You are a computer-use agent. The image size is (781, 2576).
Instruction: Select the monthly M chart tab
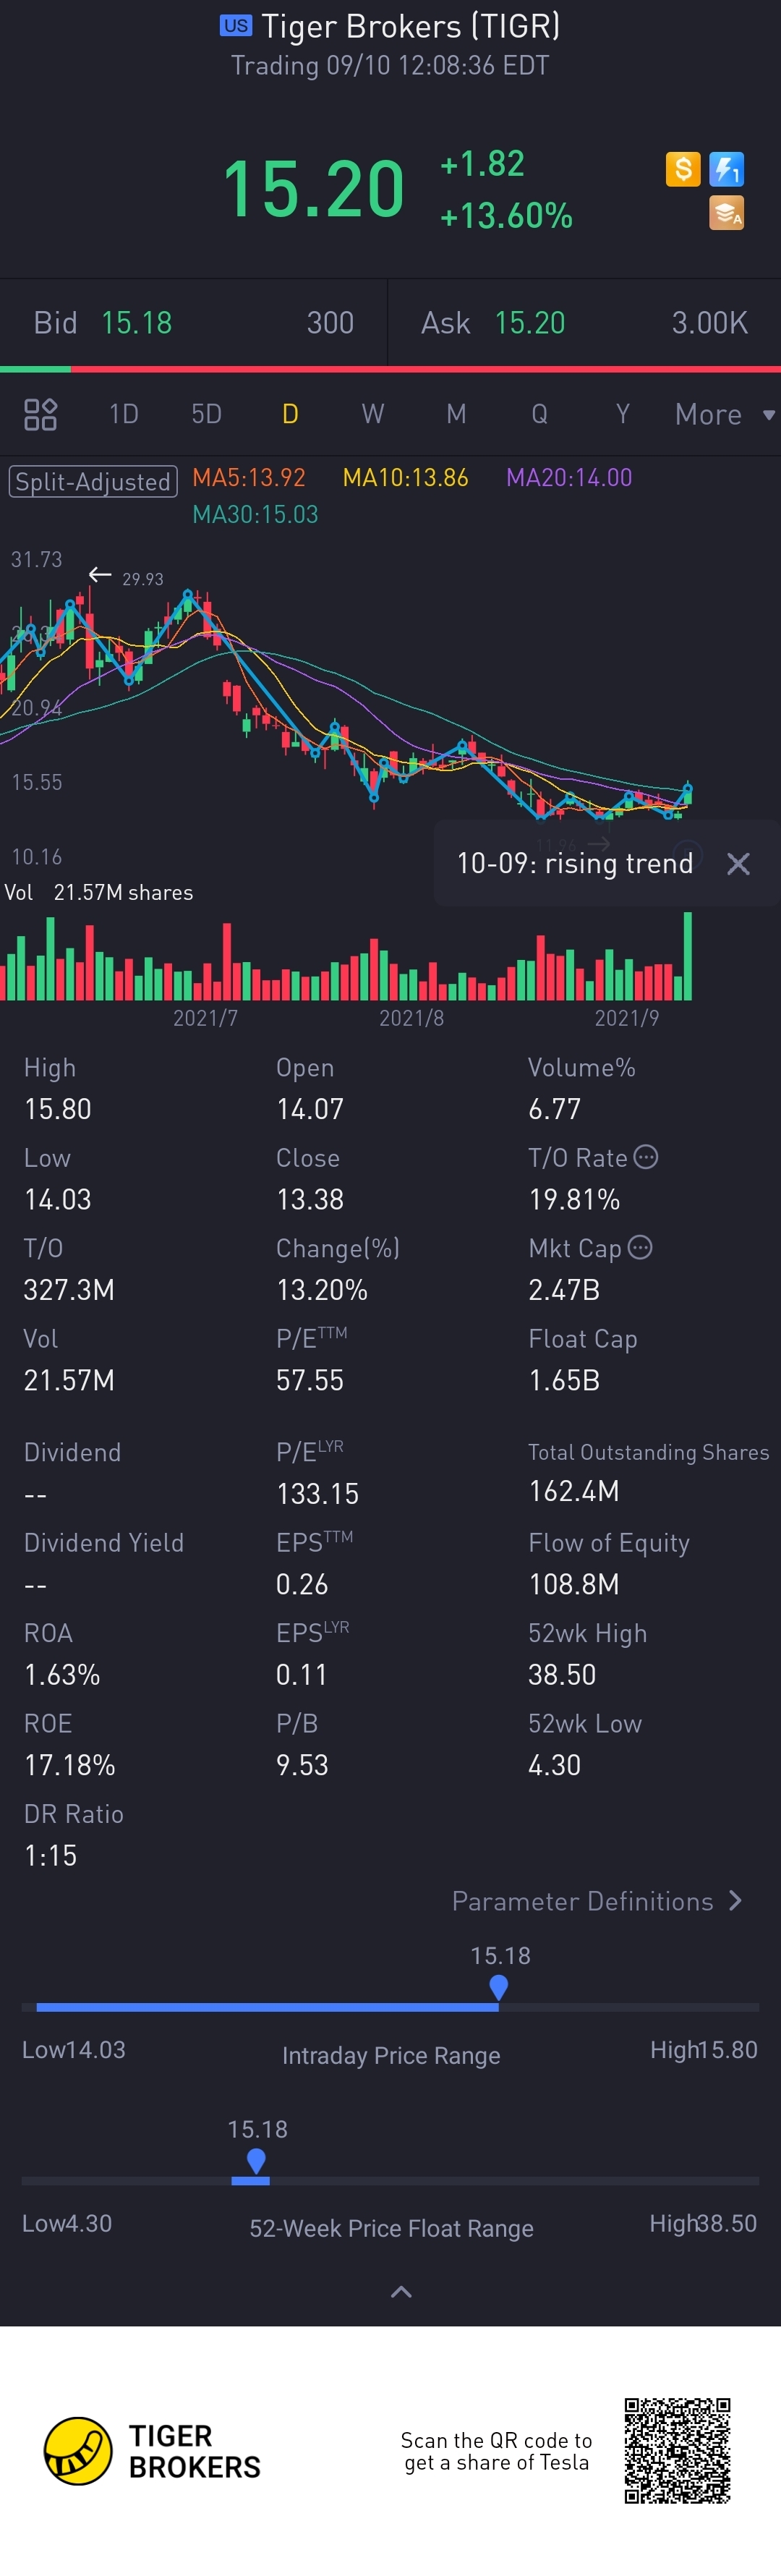456,414
